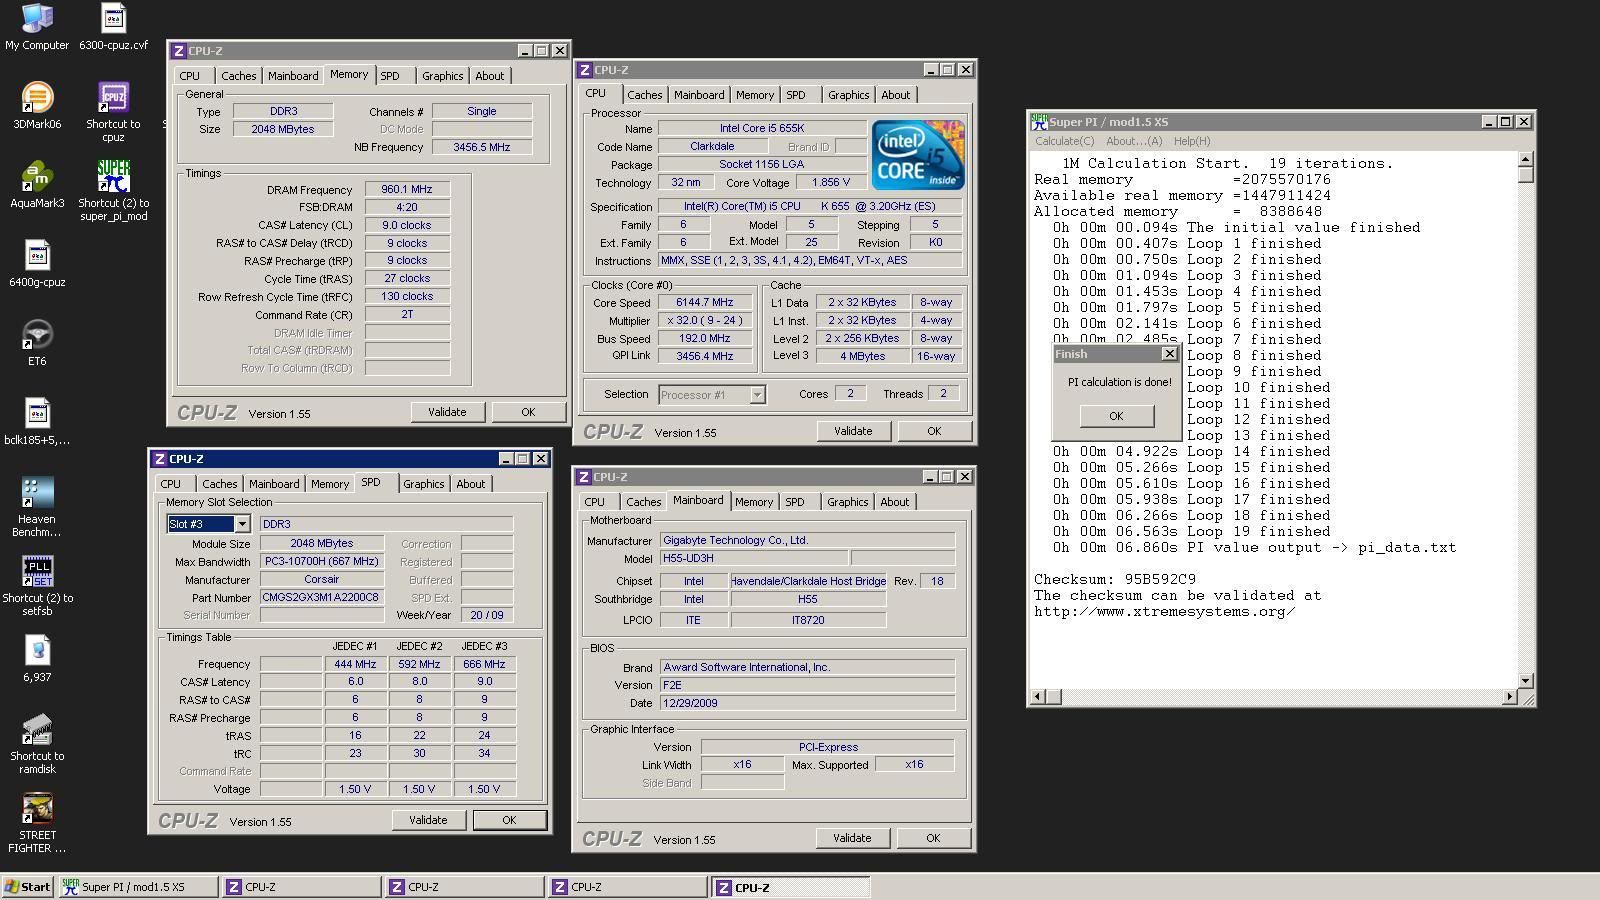Viewport: 1600px width, 900px height.
Task: Open the Shortcut to ramdisk icon
Action: click(x=37, y=731)
